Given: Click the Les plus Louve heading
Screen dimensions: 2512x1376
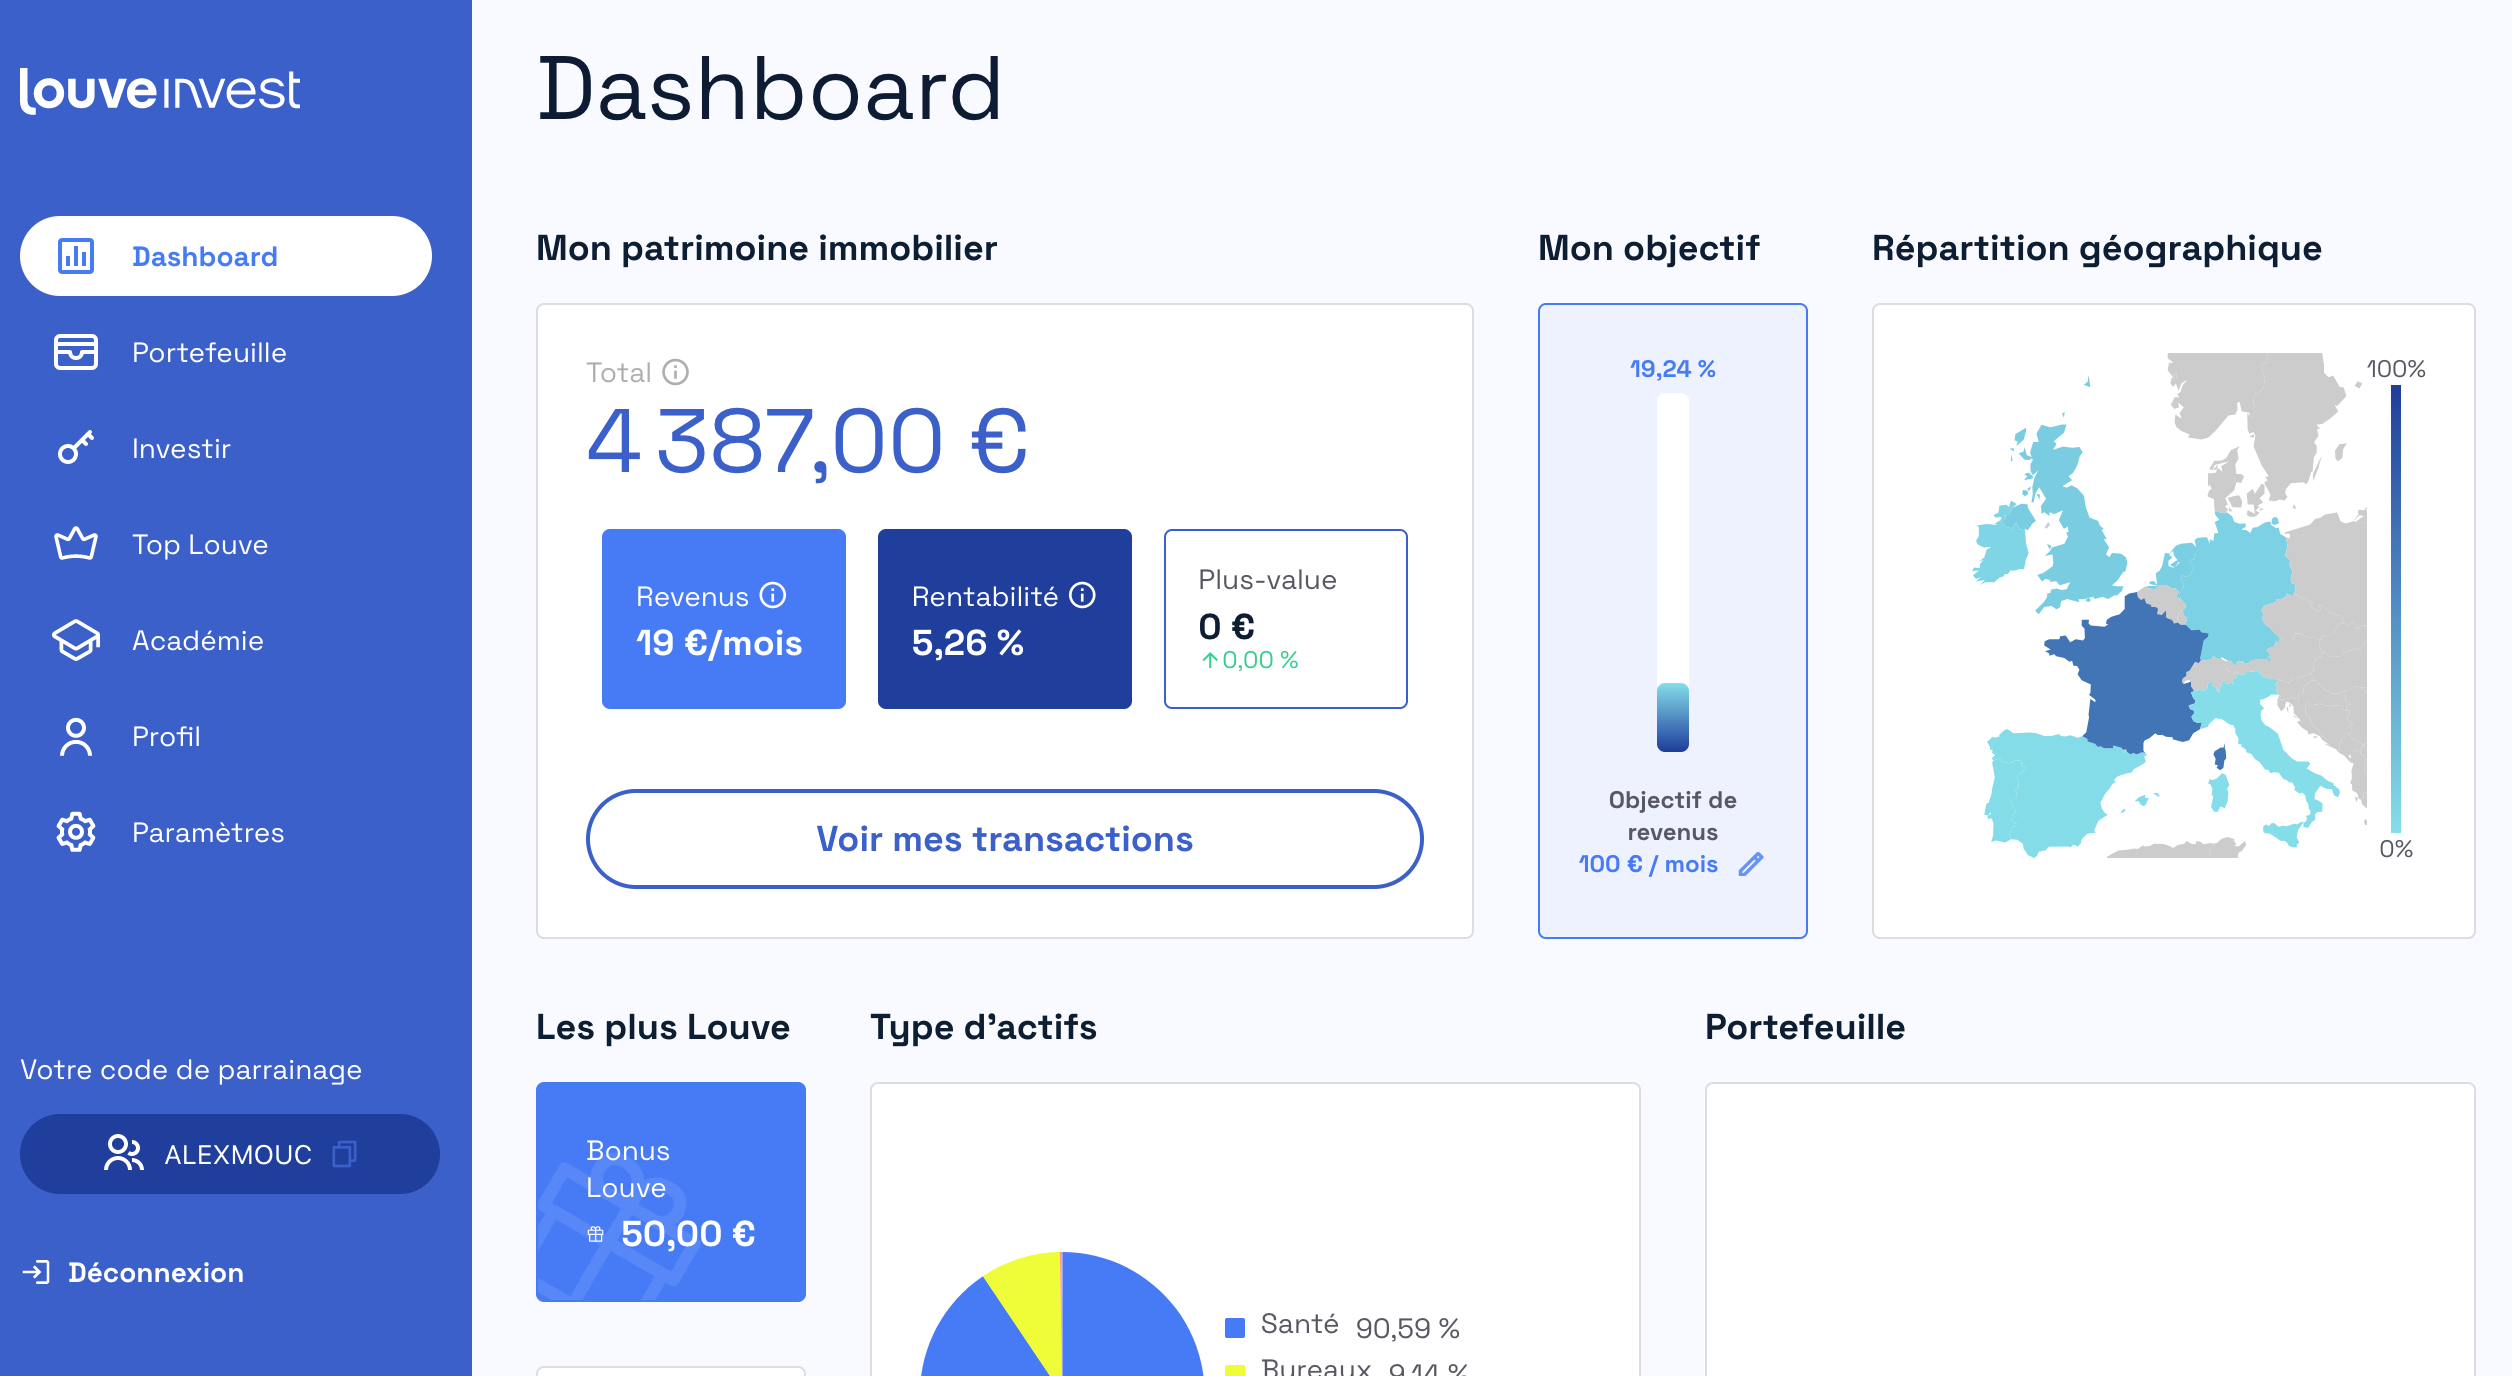Looking at the screenshot, I should [x=663, y=1027].
